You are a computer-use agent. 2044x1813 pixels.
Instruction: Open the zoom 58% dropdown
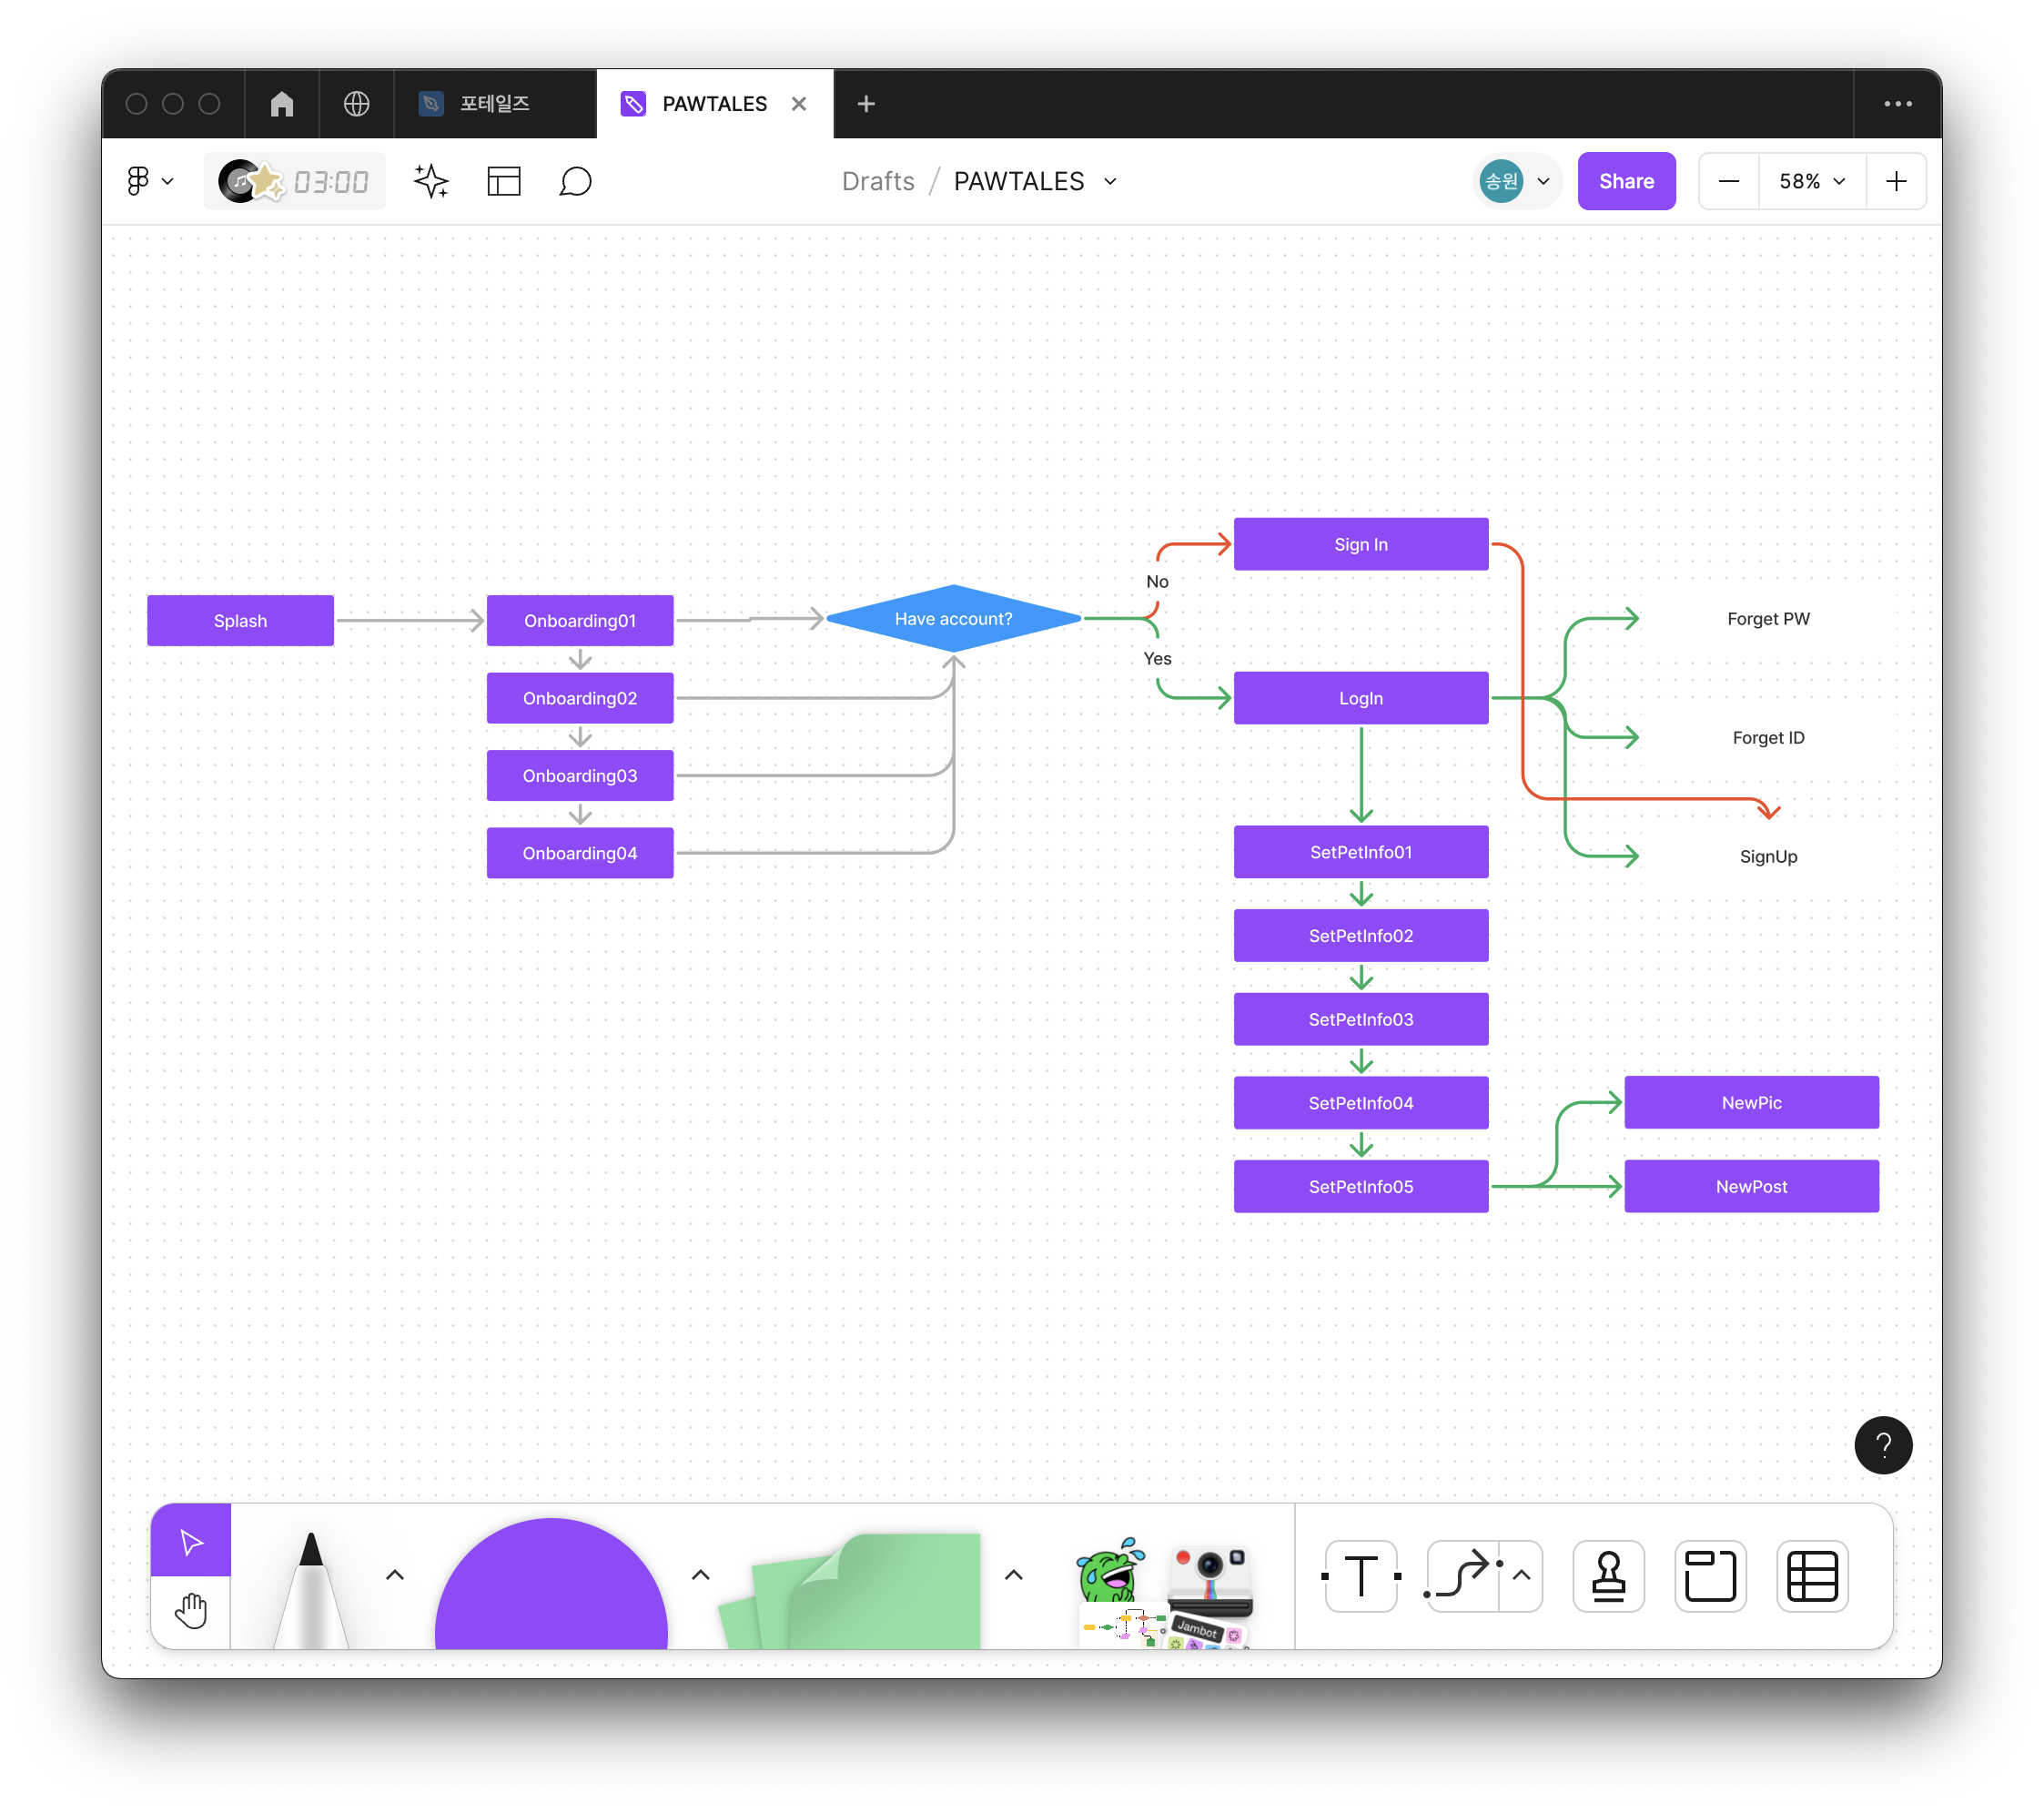(1811, 181)
